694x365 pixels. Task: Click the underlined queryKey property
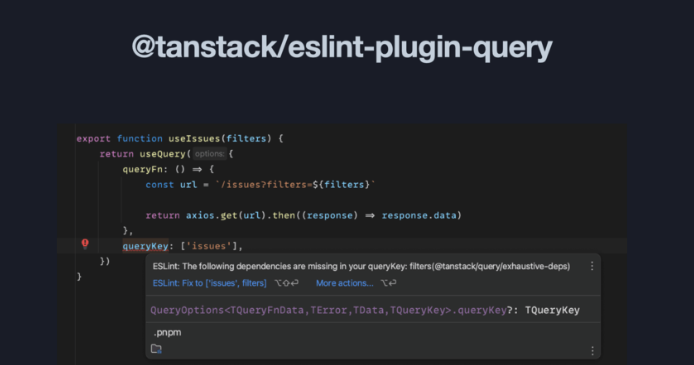pos(145,246)
